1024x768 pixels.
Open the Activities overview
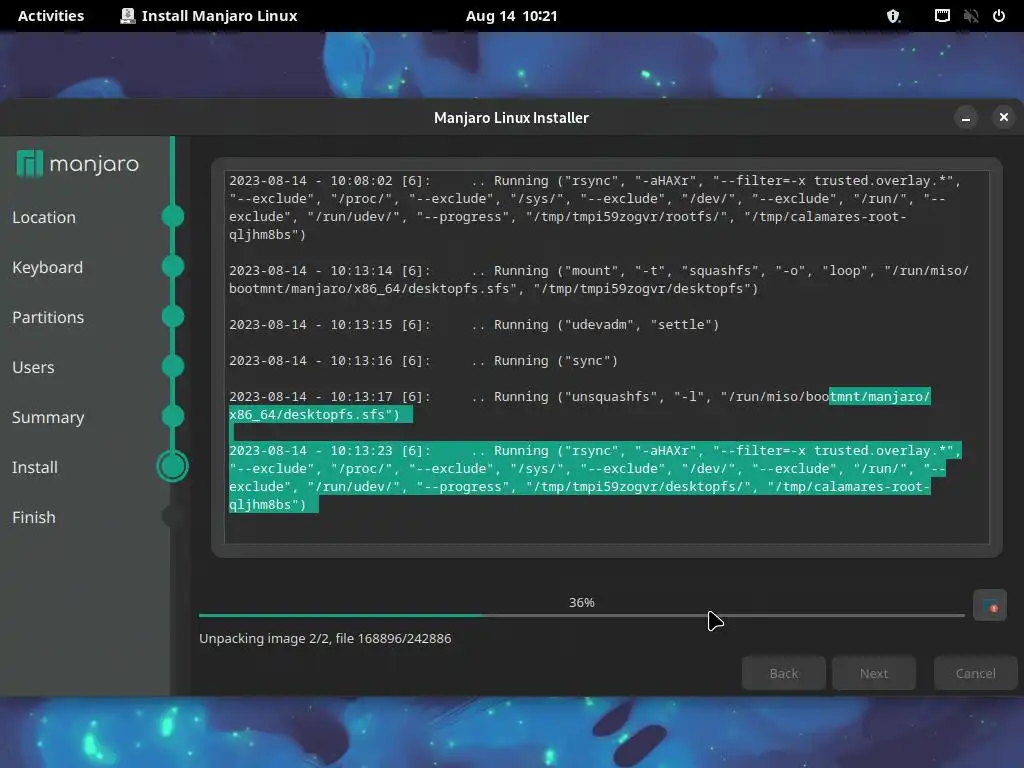[51, 16]
